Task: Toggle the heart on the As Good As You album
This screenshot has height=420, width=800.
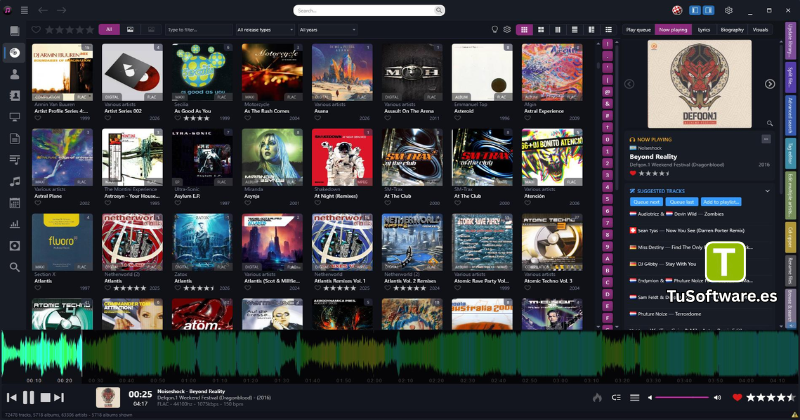Action: click(x=178, y=118)
